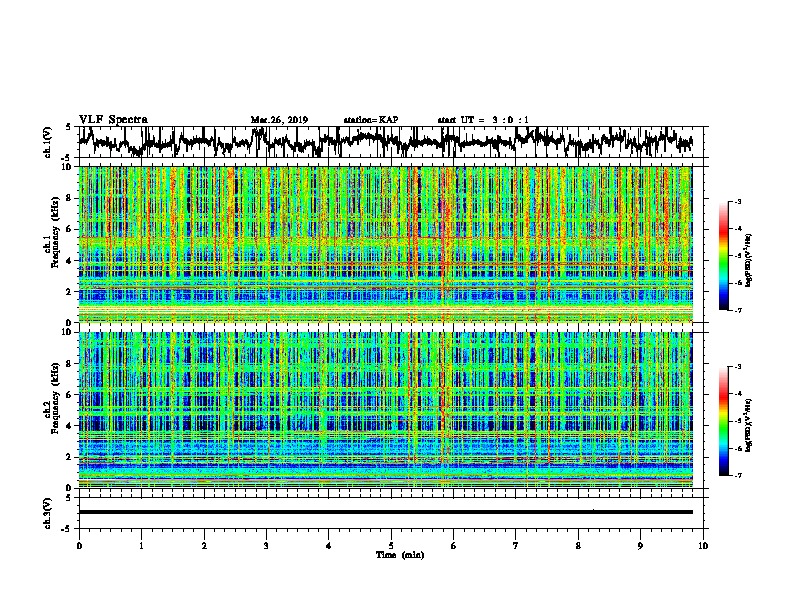Viewport: 792px width, 612px height.
Task: Click the "-7" value on ch.1 colorbar
Action: 737,310
